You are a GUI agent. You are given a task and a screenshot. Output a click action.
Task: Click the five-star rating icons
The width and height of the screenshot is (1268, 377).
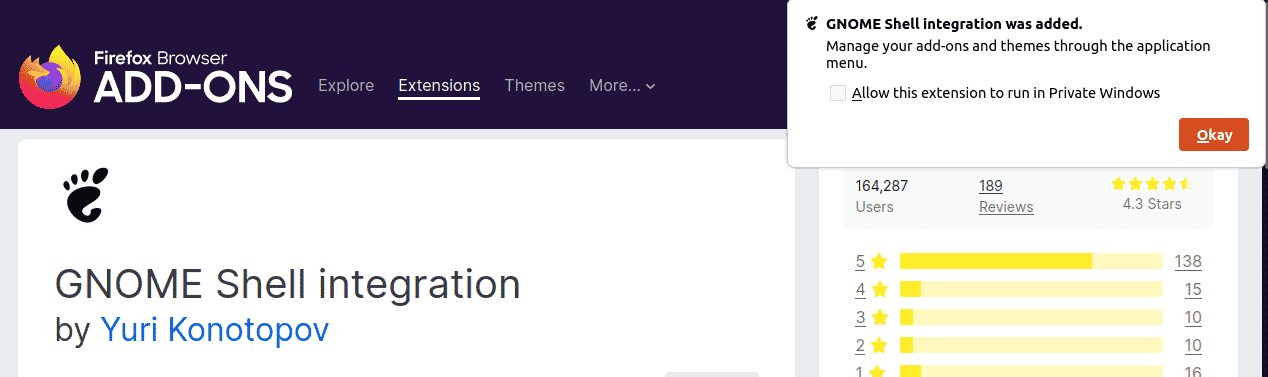pyautogui.click(x=1152, y=184)
